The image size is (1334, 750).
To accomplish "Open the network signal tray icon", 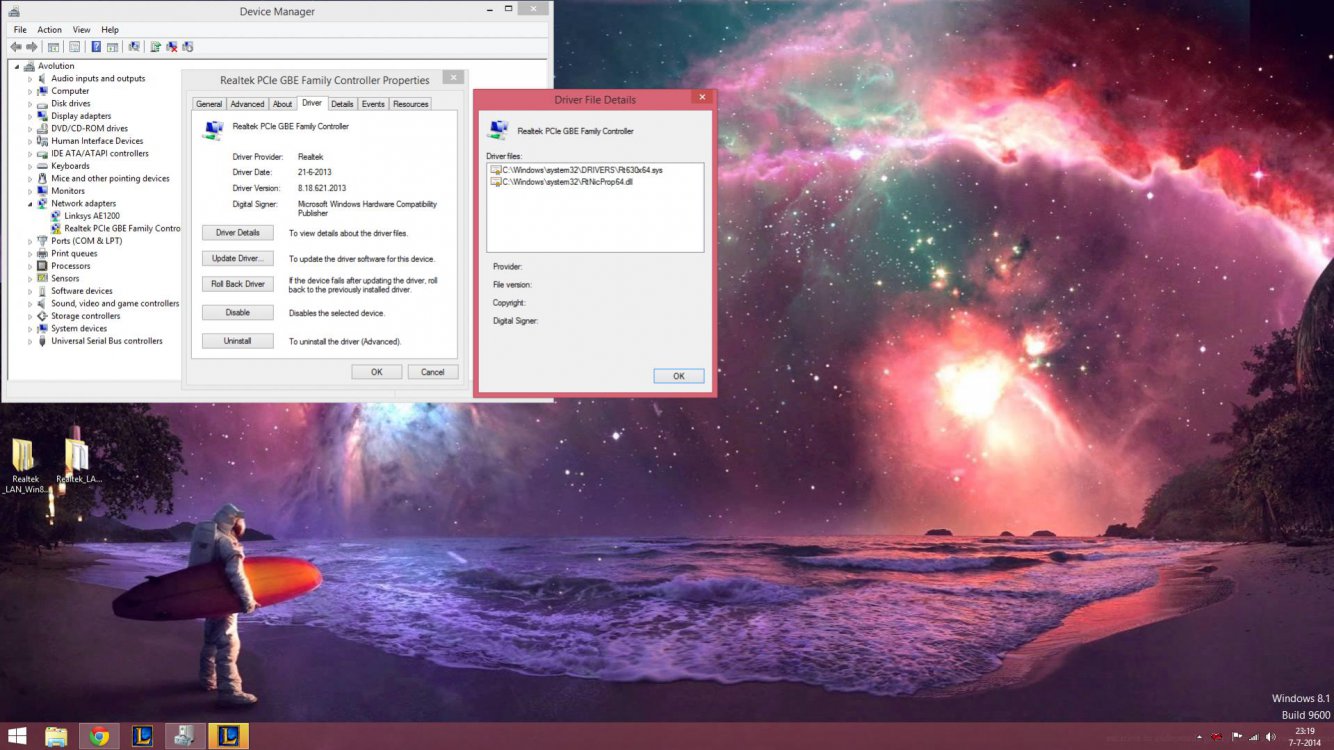I will coord(1253,737).
